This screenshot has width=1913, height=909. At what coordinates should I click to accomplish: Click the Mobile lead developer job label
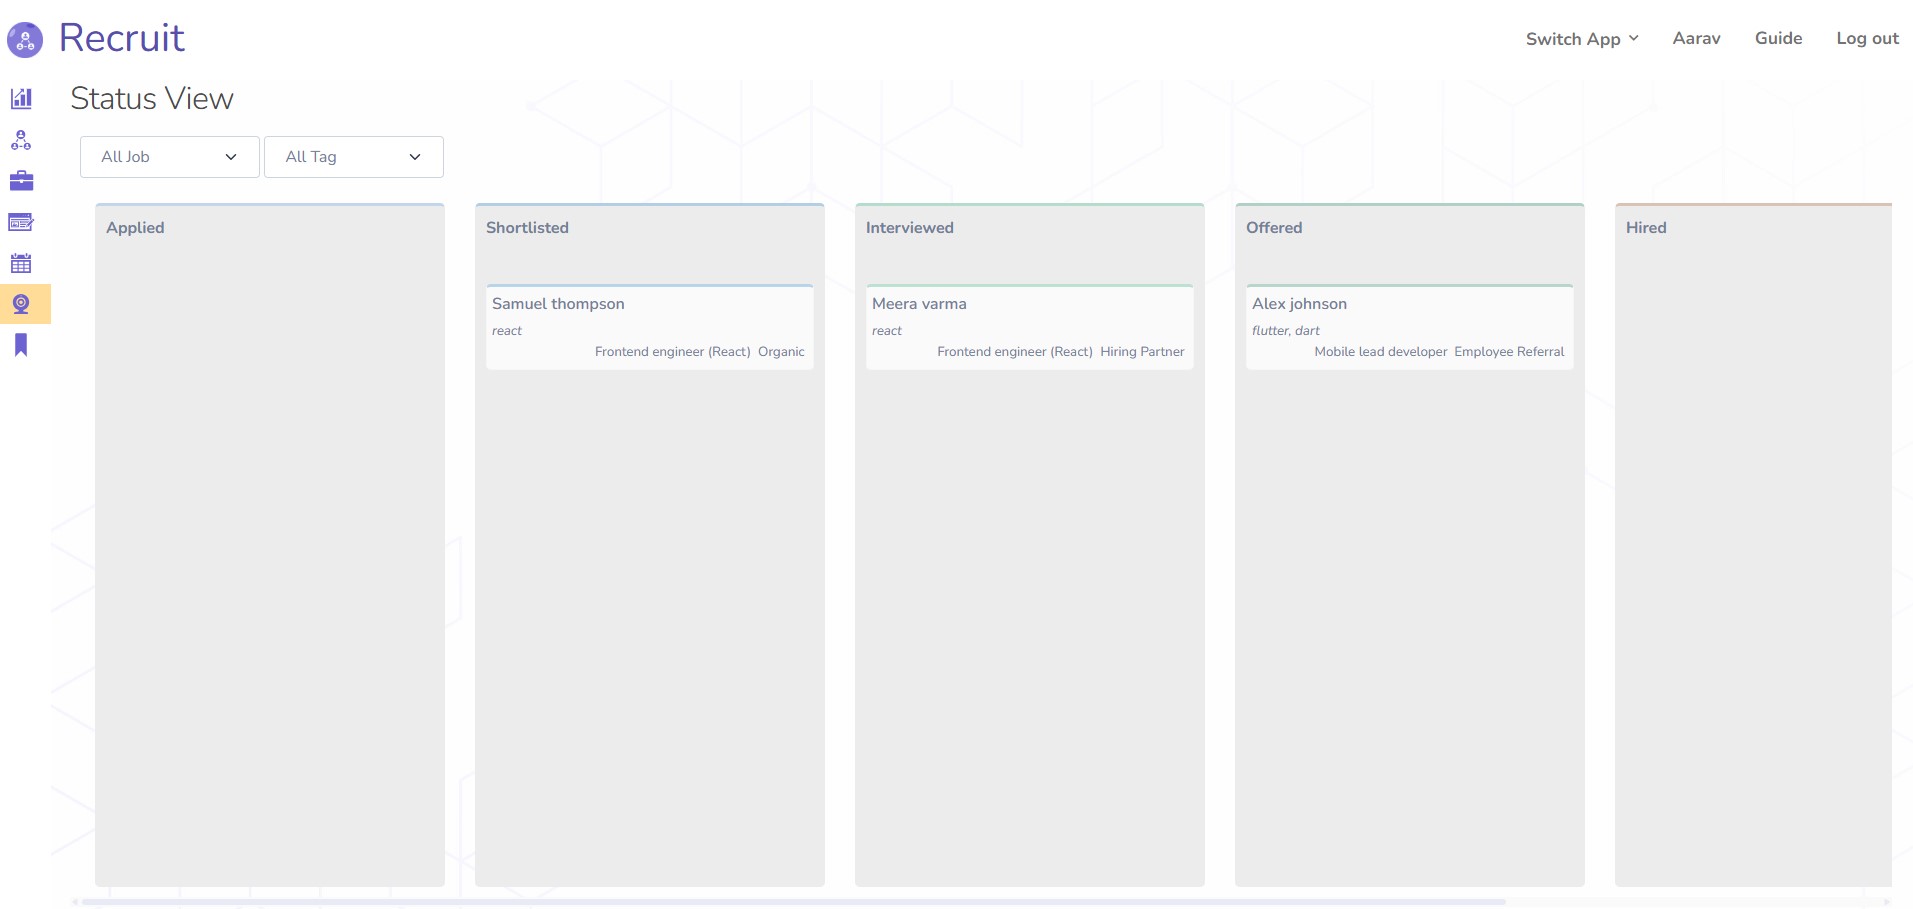pyautogui.click(x=1381, y=352)
